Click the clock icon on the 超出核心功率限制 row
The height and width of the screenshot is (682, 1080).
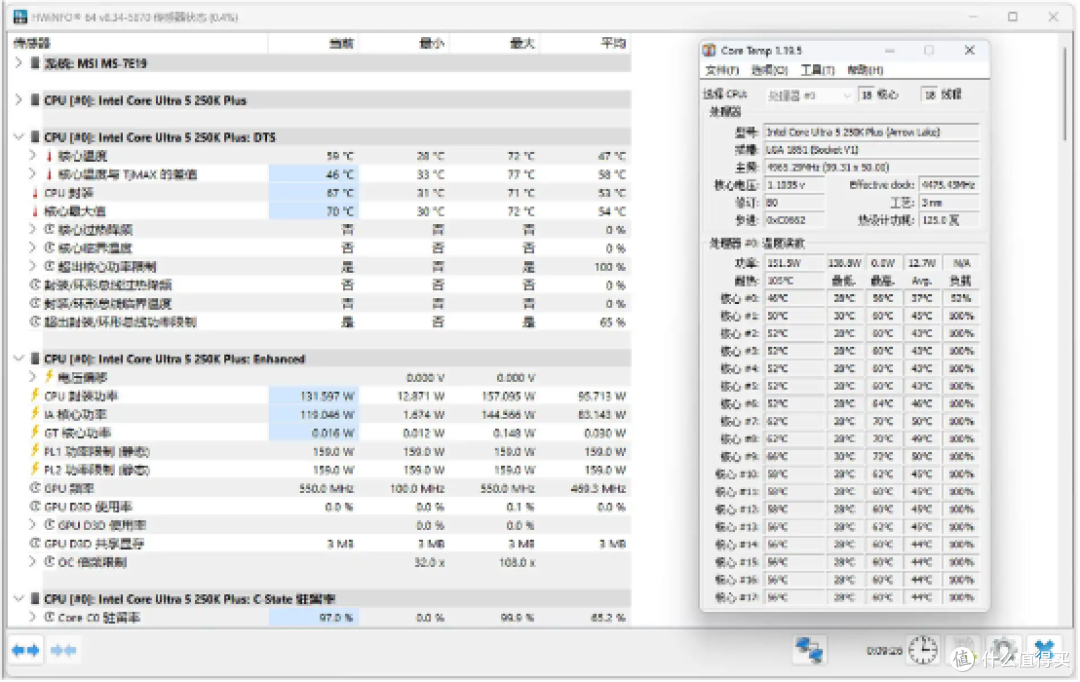pyautogui.click(x=50, y=267)
